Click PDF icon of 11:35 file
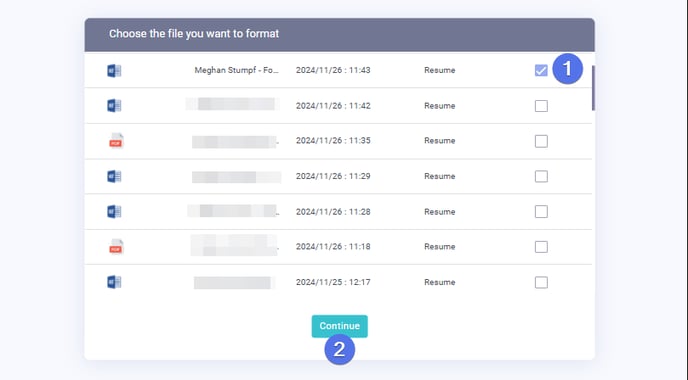This screenshot has width=688, height=380. pos(116,141)
